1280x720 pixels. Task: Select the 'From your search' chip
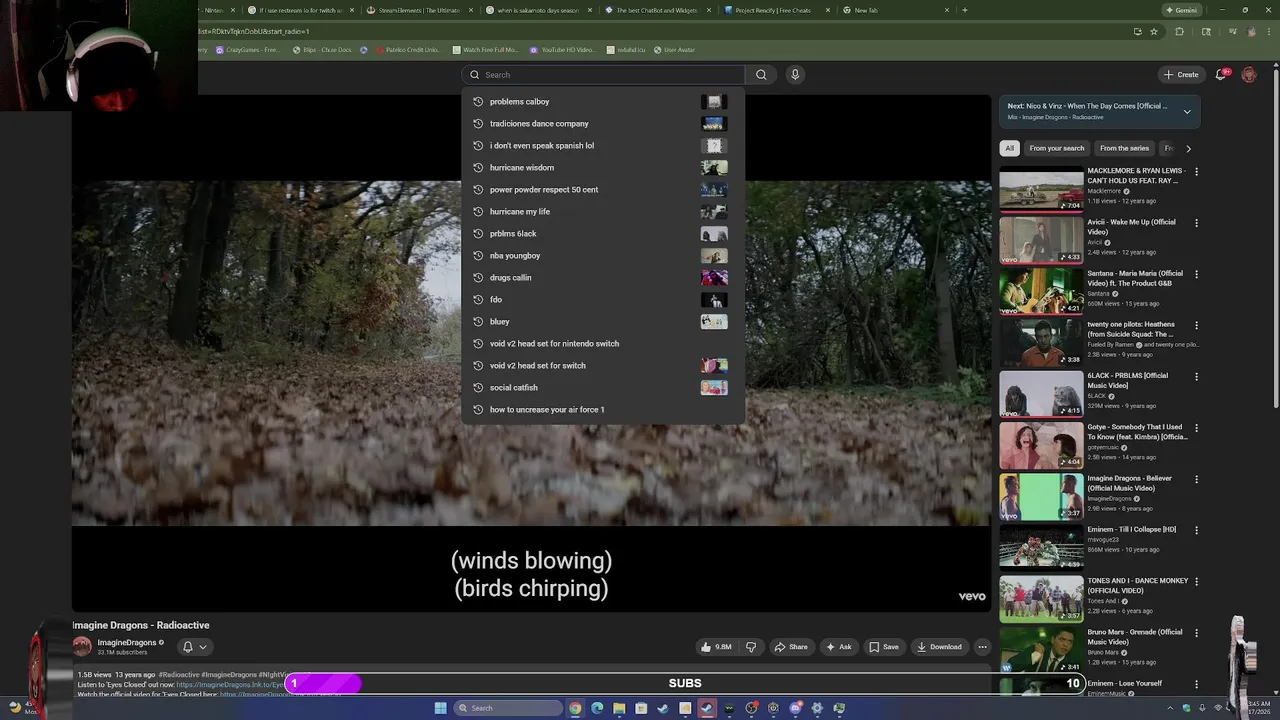[1056, 148]
